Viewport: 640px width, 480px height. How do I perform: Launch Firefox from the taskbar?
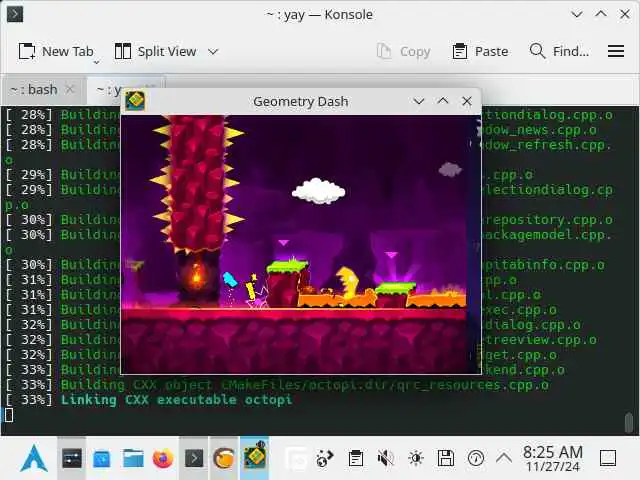[x=163, y=458]
